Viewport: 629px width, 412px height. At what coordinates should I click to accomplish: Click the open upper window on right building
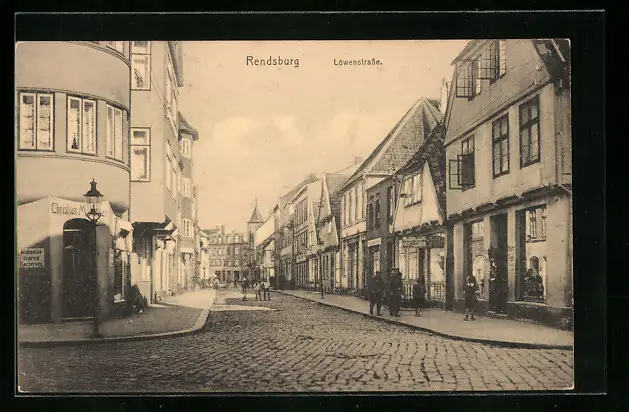point(467,76)
